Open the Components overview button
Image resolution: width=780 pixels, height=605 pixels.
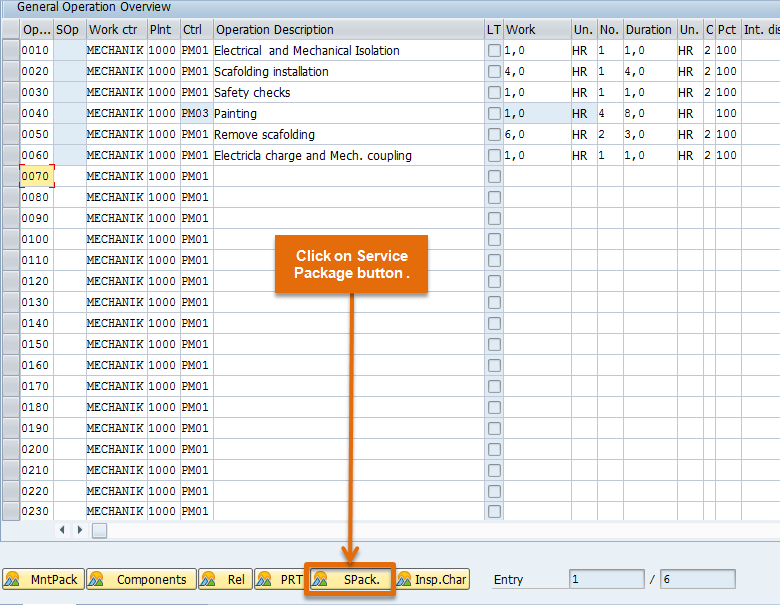140,579
